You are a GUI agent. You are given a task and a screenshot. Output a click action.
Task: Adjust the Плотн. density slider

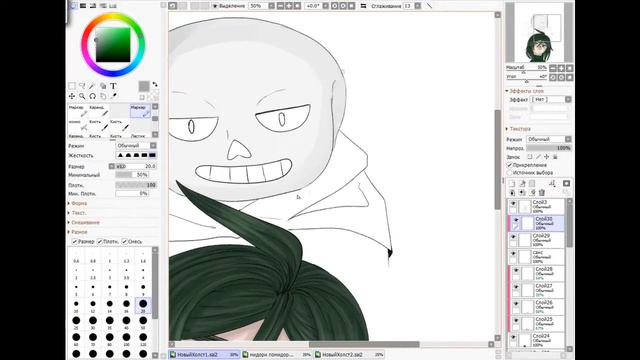coord(136,185)
